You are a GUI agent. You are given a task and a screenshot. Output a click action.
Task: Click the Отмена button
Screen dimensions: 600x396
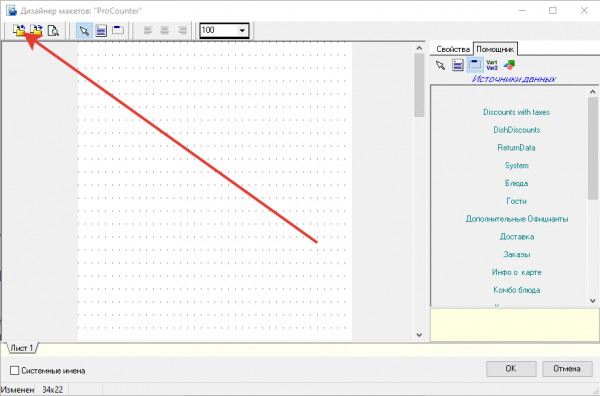567,369
